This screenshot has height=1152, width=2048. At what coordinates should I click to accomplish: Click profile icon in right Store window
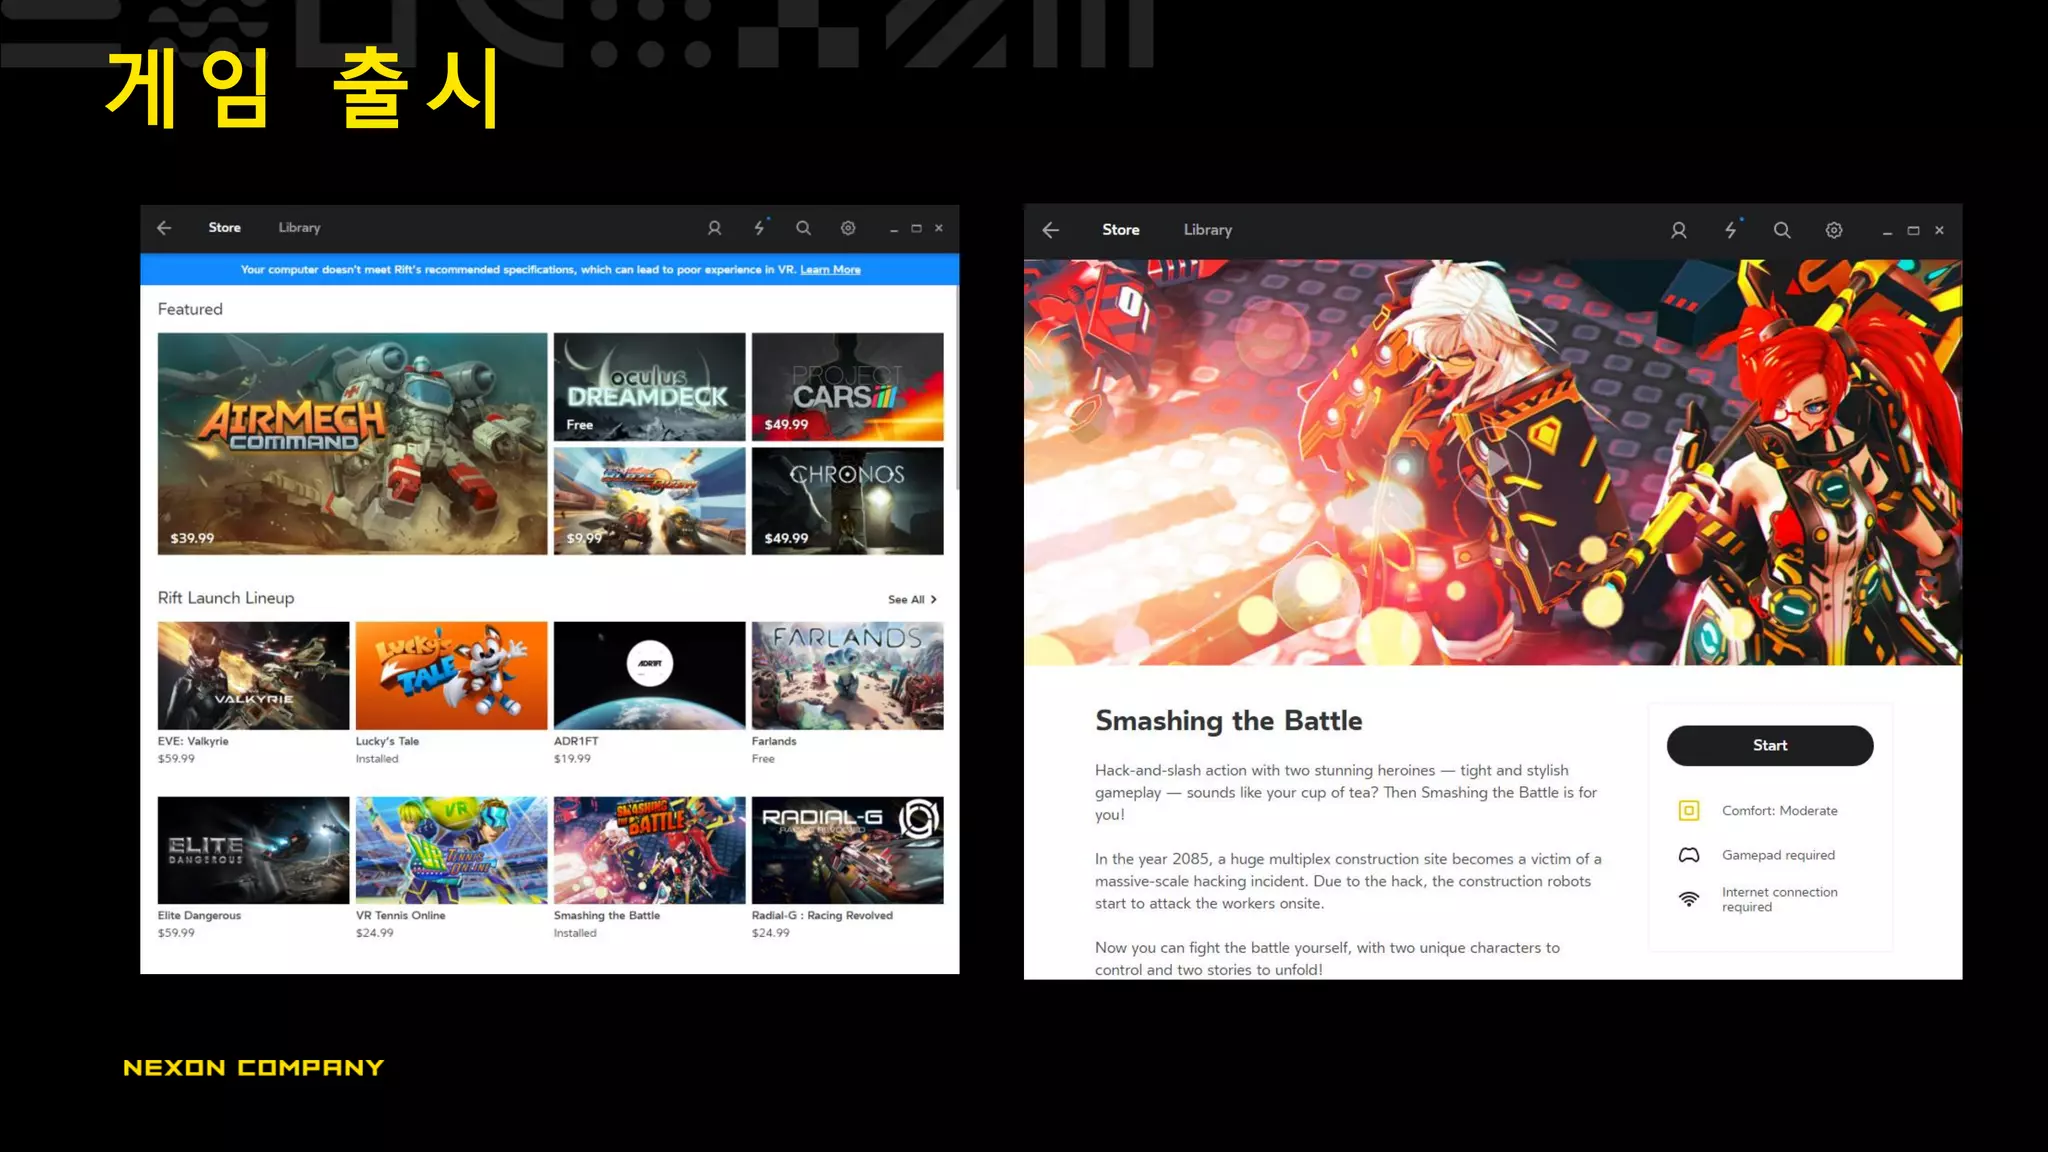pyautogui.click(x=1679, y=230)
